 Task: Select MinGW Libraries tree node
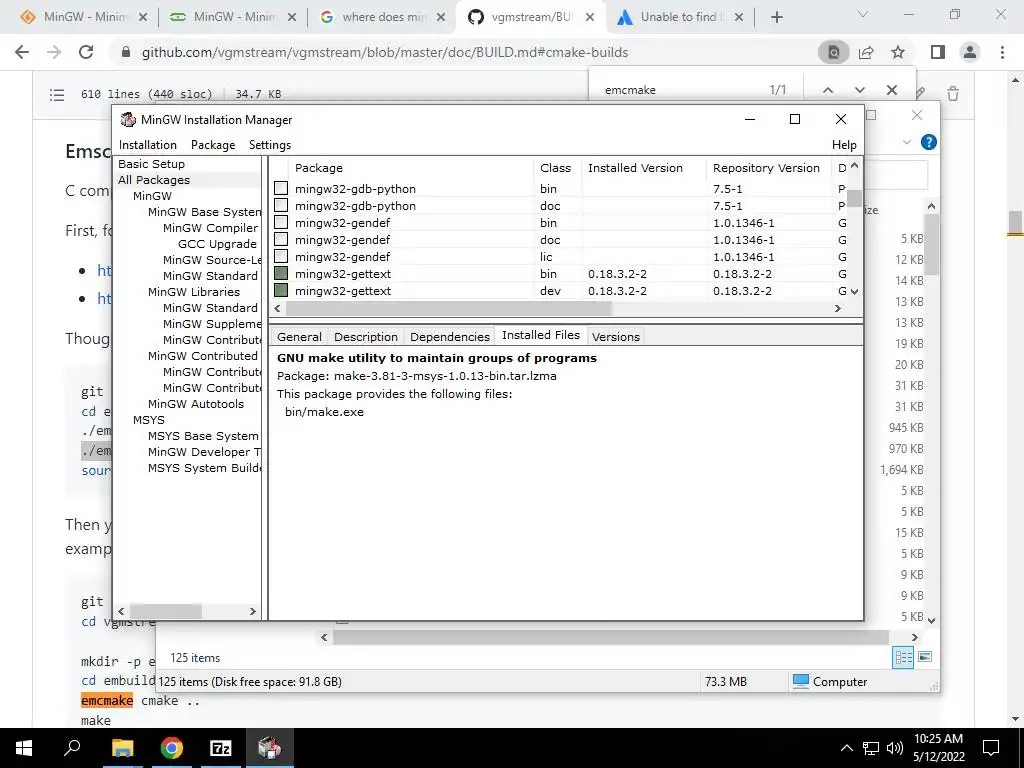194,292
